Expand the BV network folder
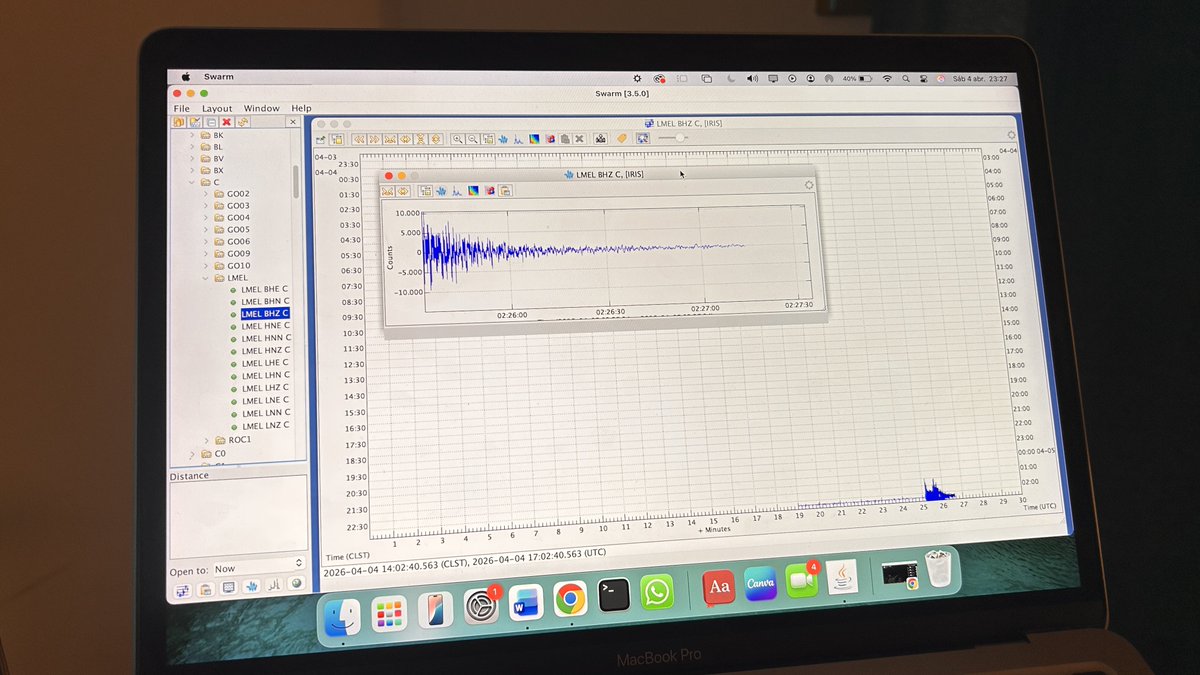 (192, 158)
